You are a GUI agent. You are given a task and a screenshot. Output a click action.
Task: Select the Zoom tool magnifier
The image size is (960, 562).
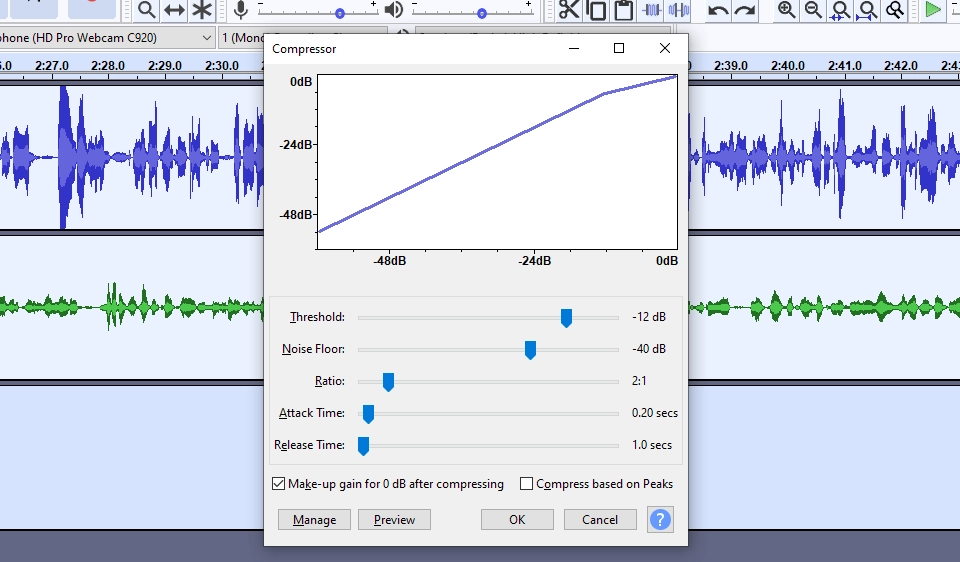147,10
